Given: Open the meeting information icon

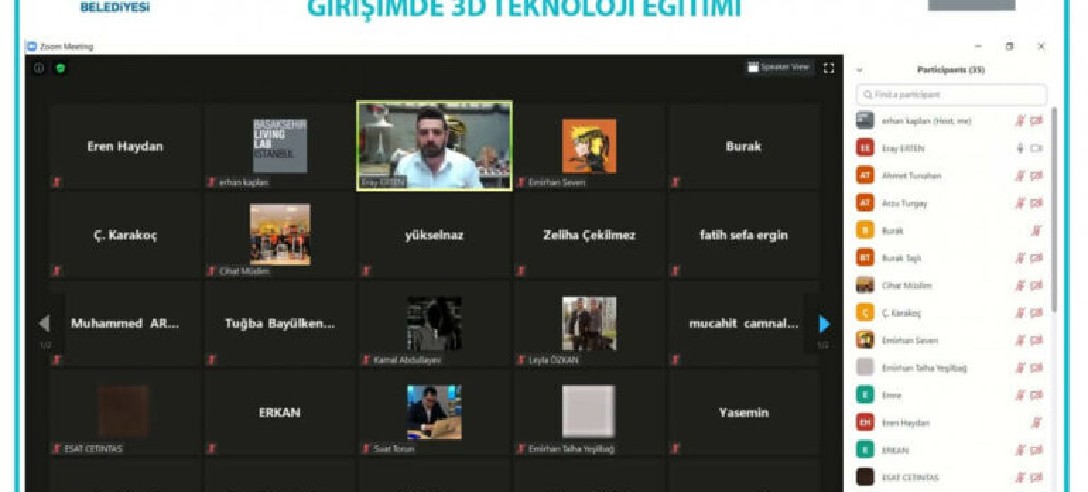Looking at the screenshot, I should pyautogui.click(x=39, y=68).
